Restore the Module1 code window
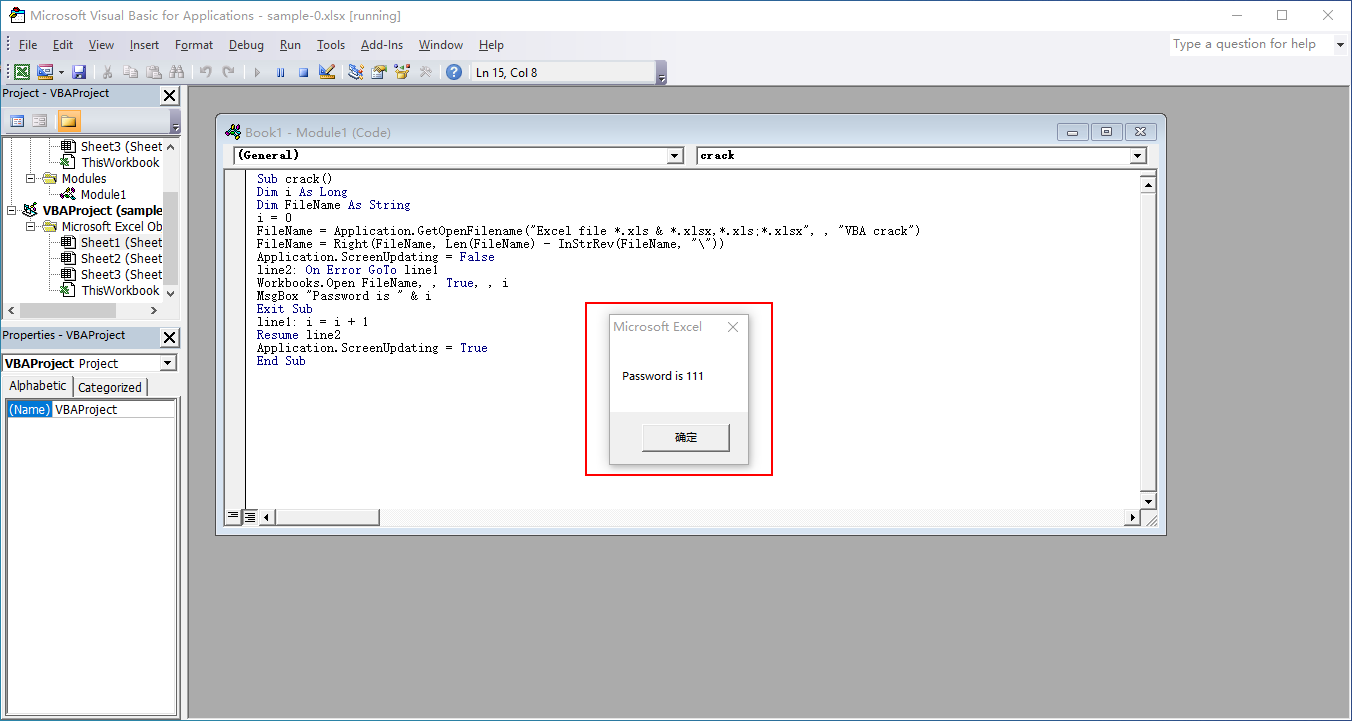This screenshot has height=721, width=1352. point(1107,132)
